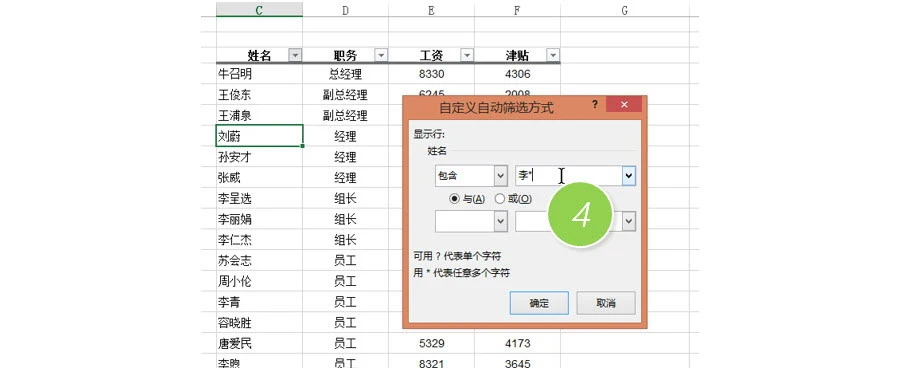Select column C header
The height and width of the screenshot is (368, 900).
[x=259, y=9]
